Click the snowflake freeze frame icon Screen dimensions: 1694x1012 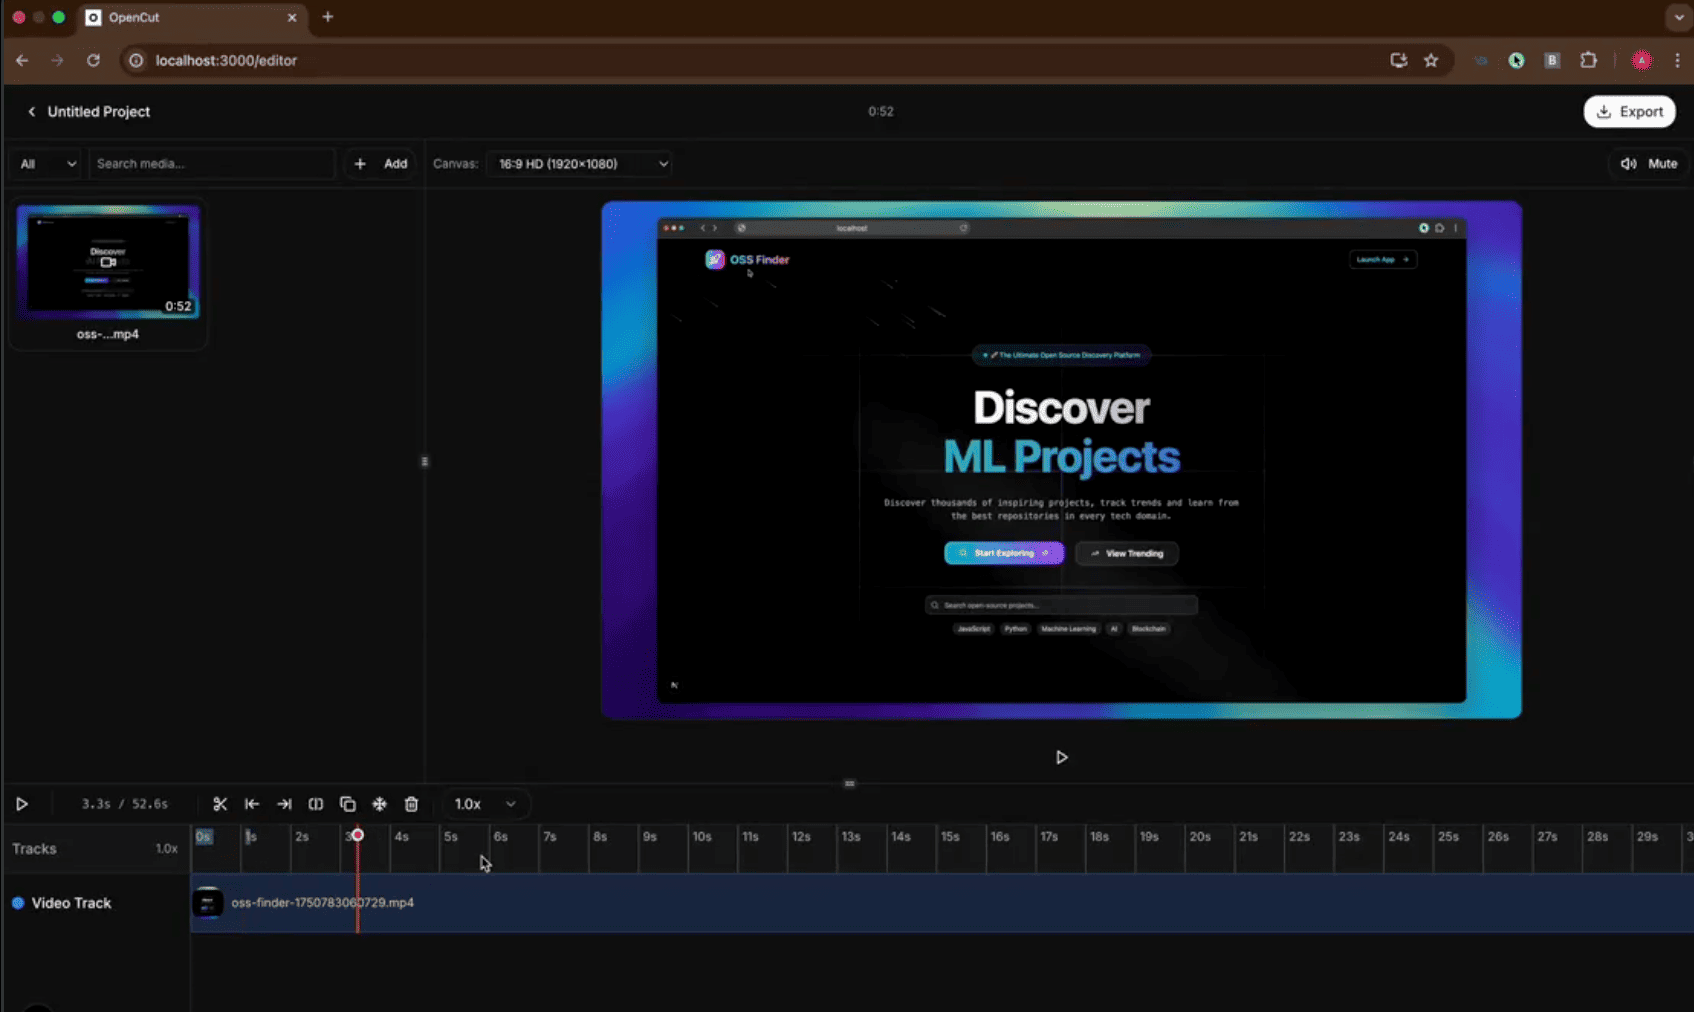(x=380, y=804)
